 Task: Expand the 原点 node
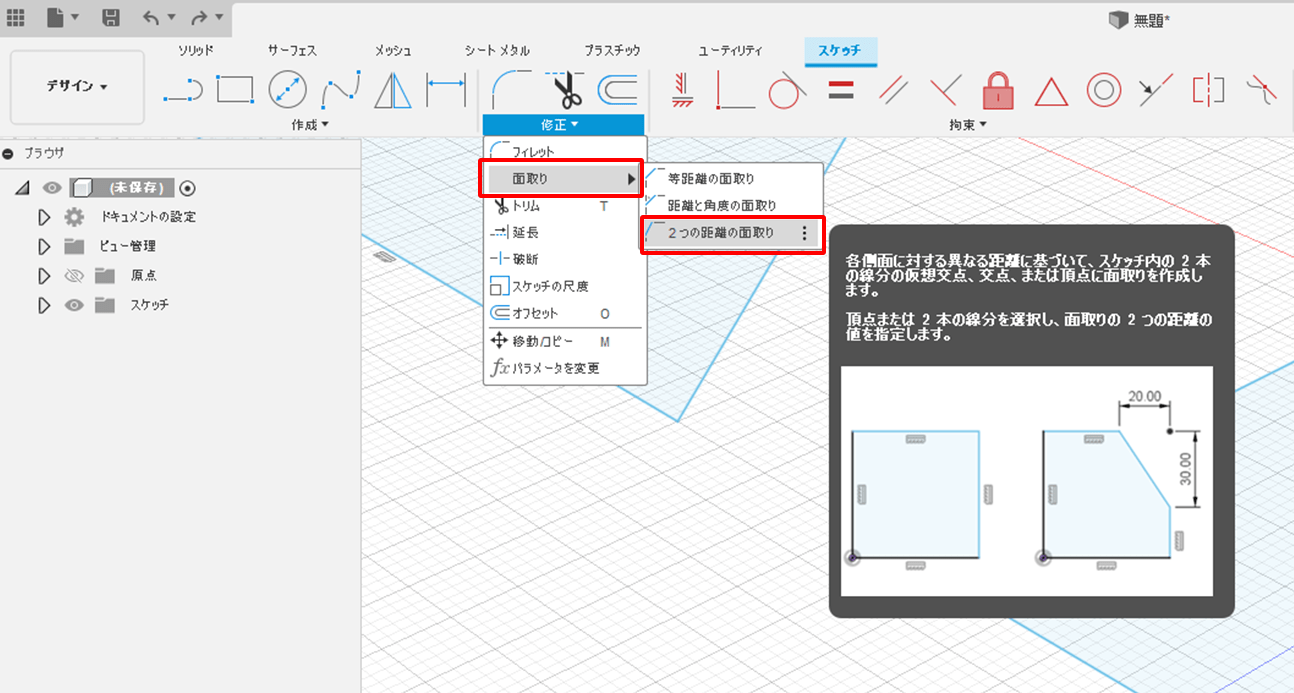[x=43, y=275]
